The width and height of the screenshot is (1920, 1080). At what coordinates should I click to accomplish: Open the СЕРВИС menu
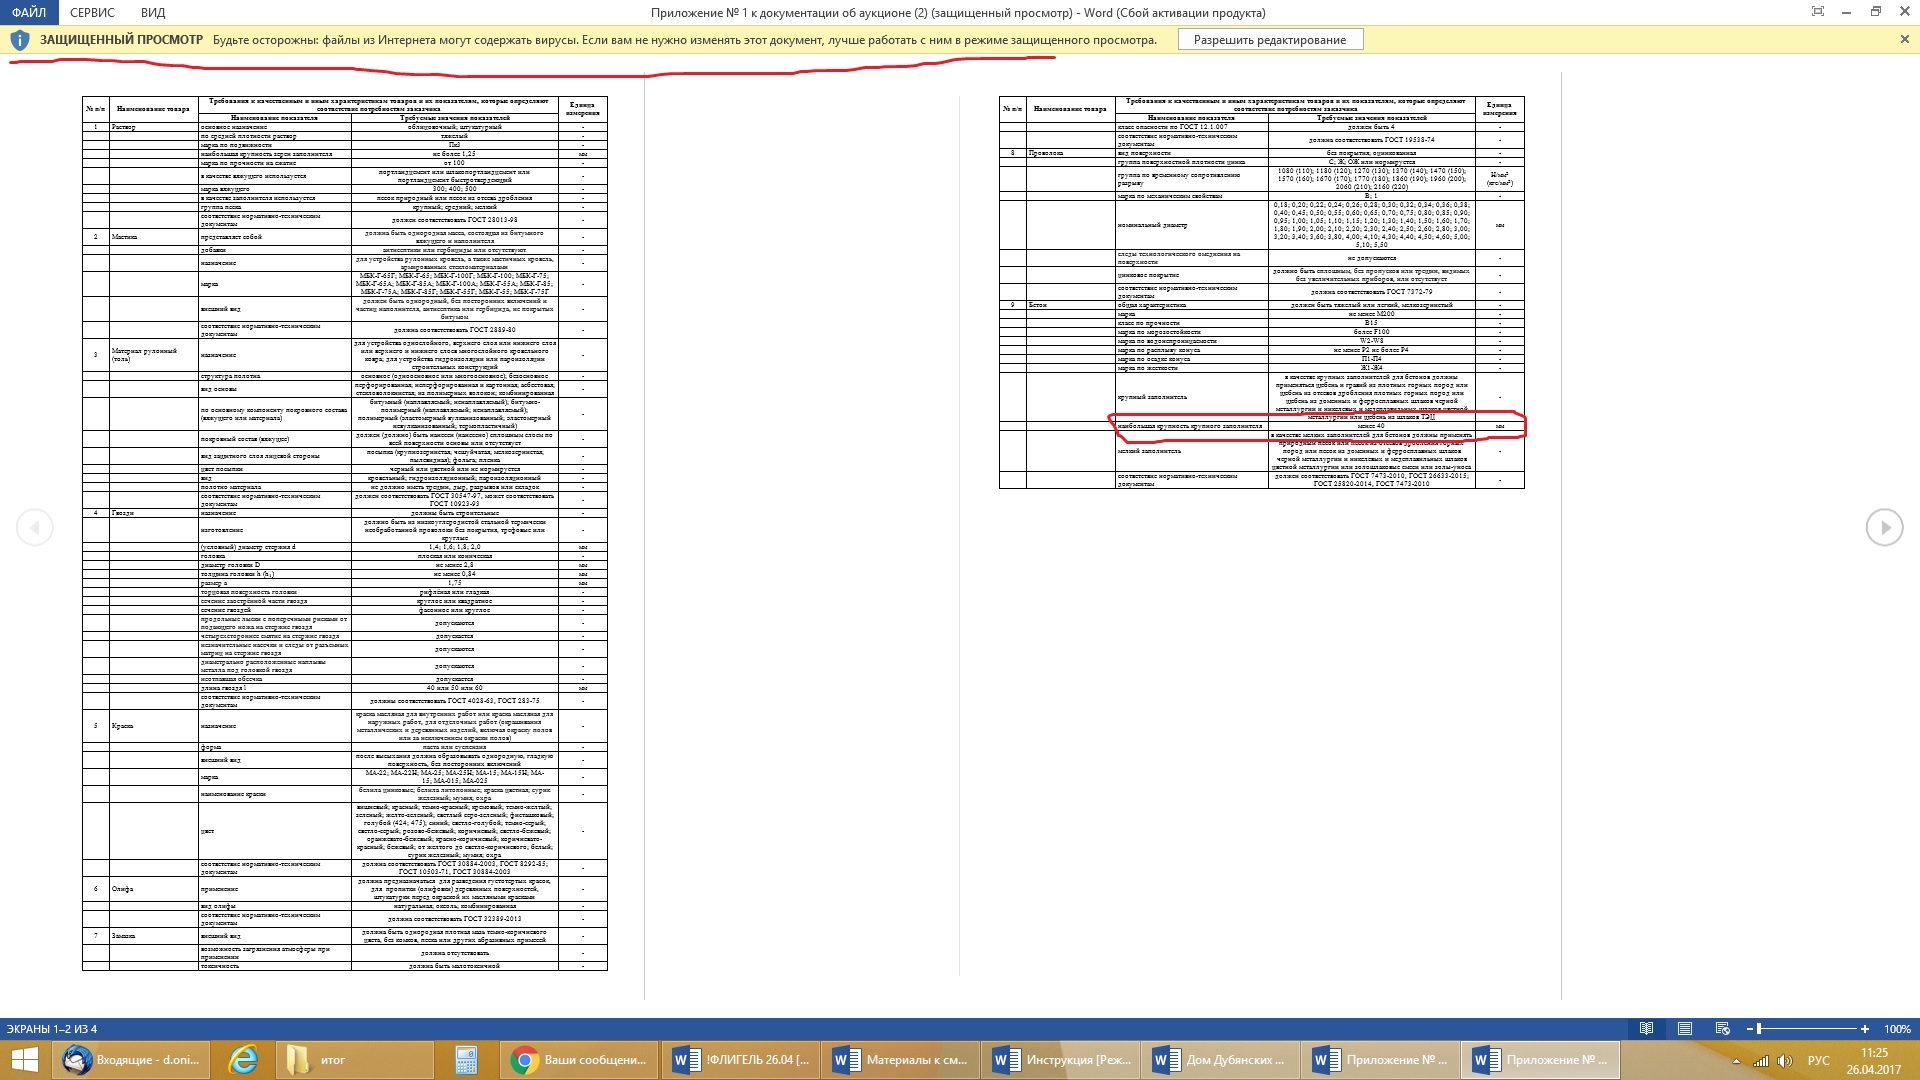(x=92, y=13)
